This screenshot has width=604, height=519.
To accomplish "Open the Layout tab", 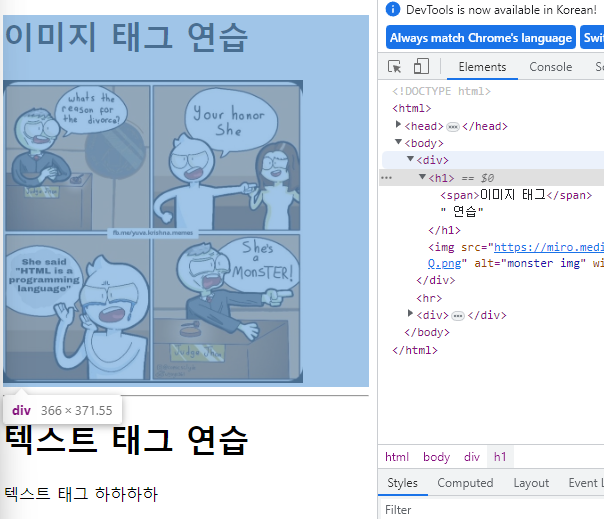I will (x=531, y=483).
